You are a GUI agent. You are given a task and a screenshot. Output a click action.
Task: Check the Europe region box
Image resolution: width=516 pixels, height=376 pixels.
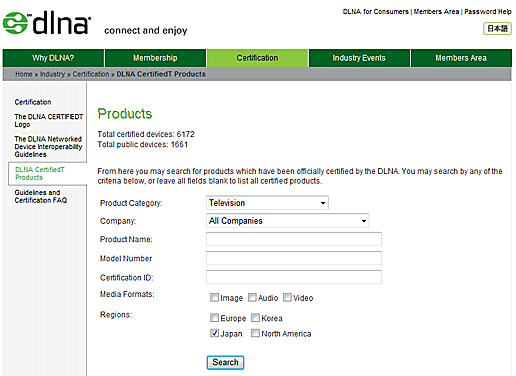(x=214, y=318)
